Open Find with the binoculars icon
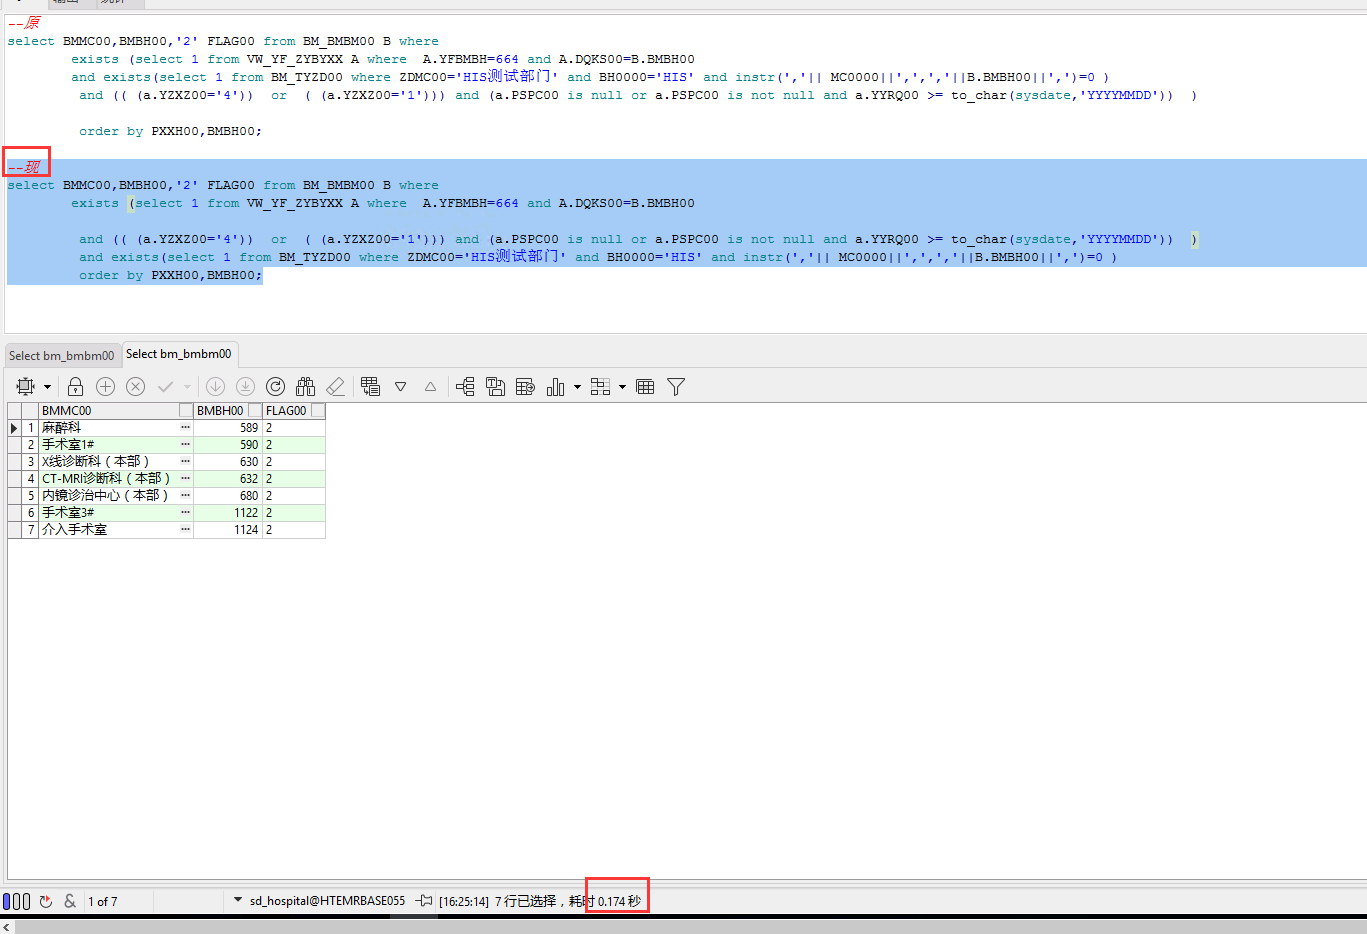Image resolution: width=1367 pixels, height=934 pixels. point(306,387)
